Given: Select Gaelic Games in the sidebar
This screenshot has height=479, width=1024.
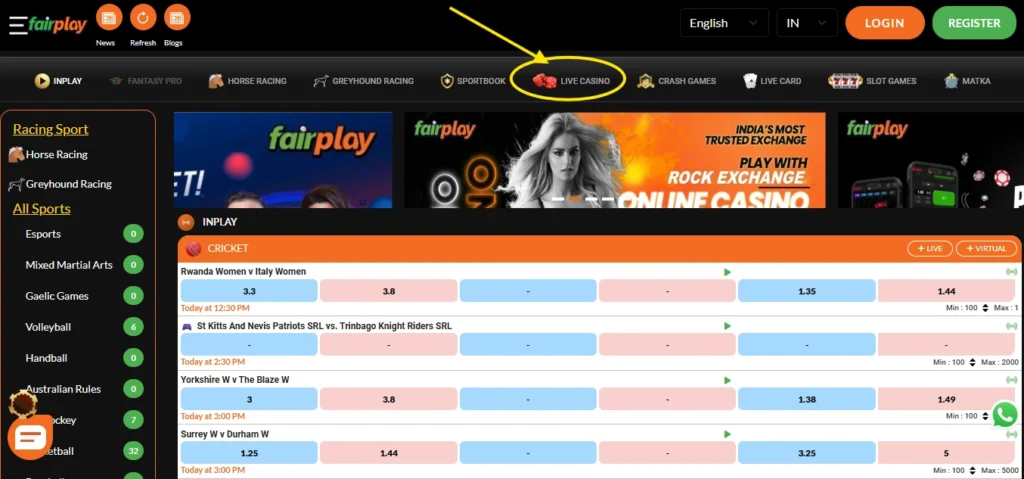Looking at the screenshot, I should click(57, 296).
